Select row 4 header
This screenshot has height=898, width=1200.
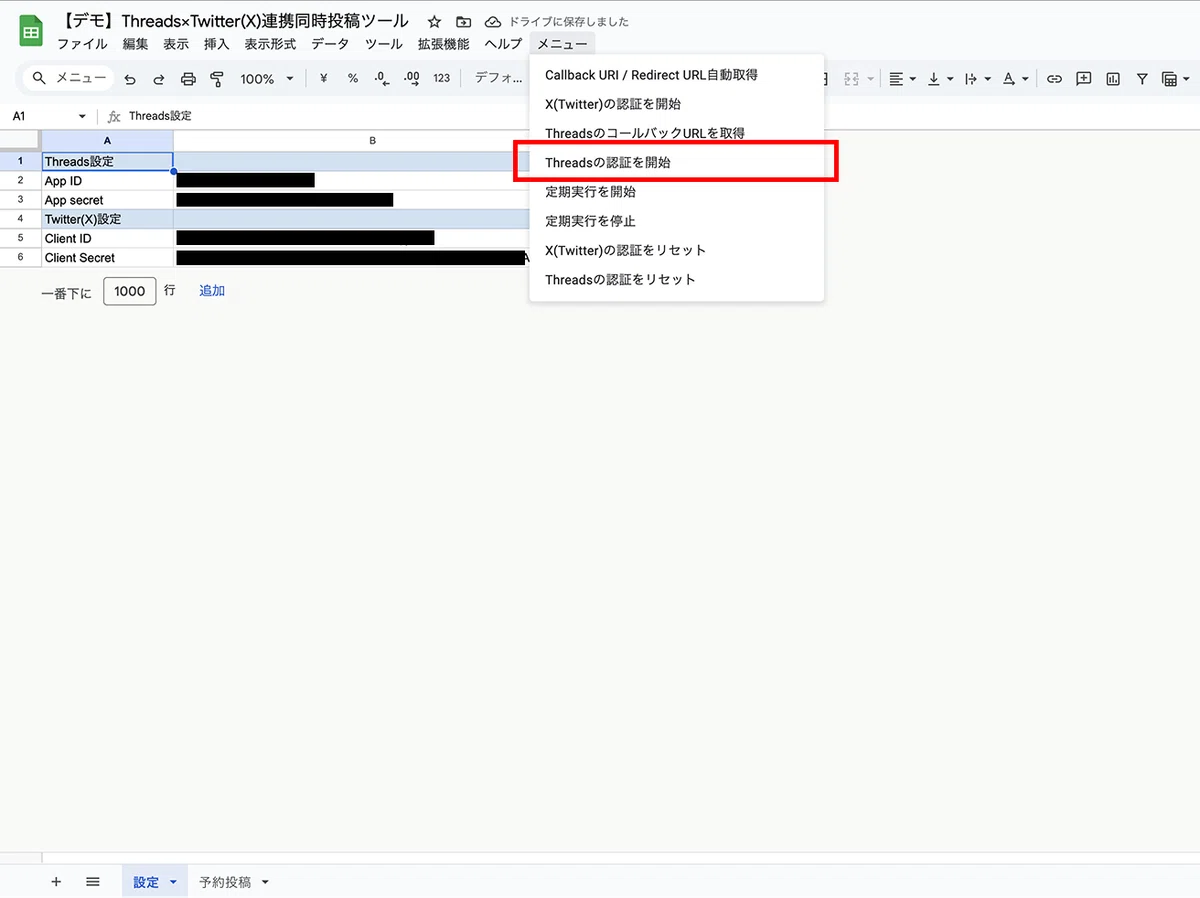[20, 219]
